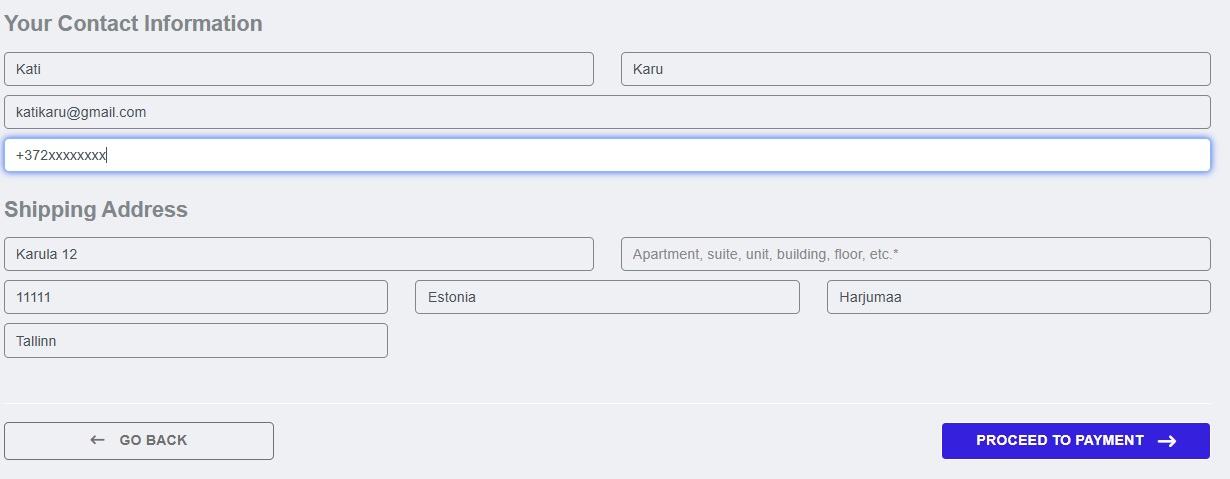Click the right arrow icon beside Proceed to Payment
Viewport: 1230px width, 479px height.
(1166, 441)
